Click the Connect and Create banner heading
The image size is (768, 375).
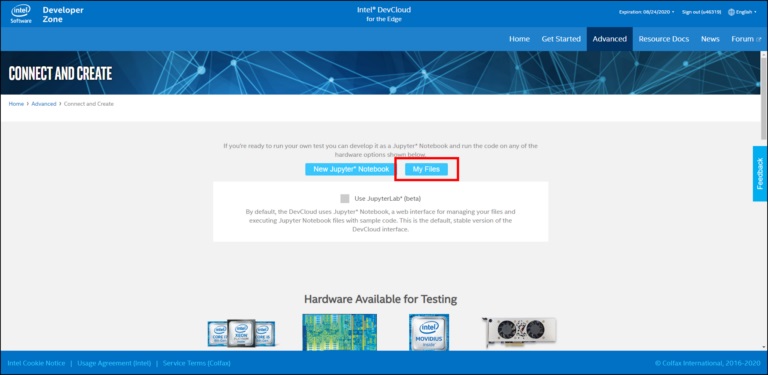(60, 73)
